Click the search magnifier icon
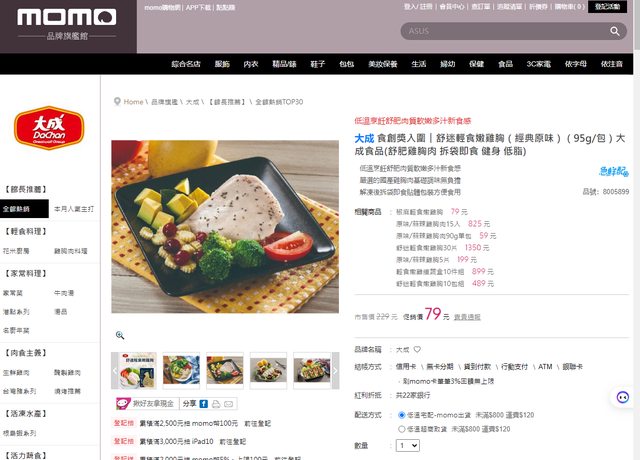Viewport: 640px width, 460px height. 615,31
